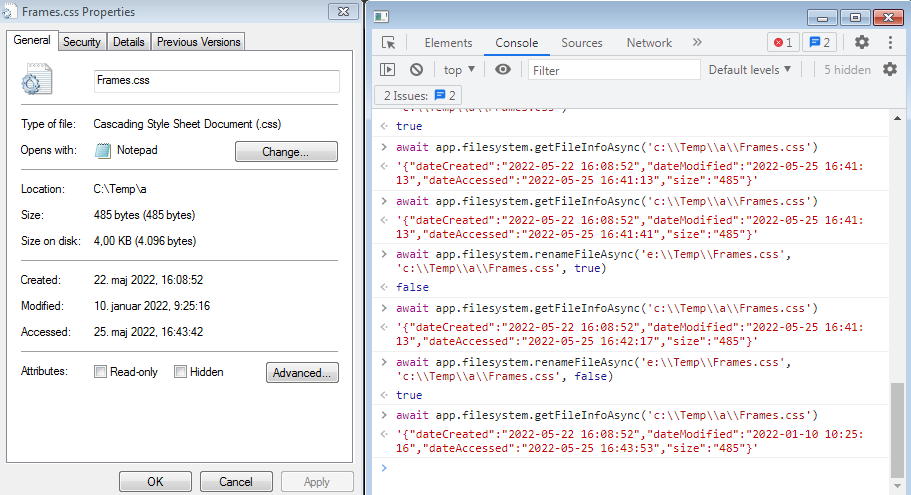Screen dimensions: 911x495
Task: Open the top JavaScript context dropdown
Action: click(459, 70)
